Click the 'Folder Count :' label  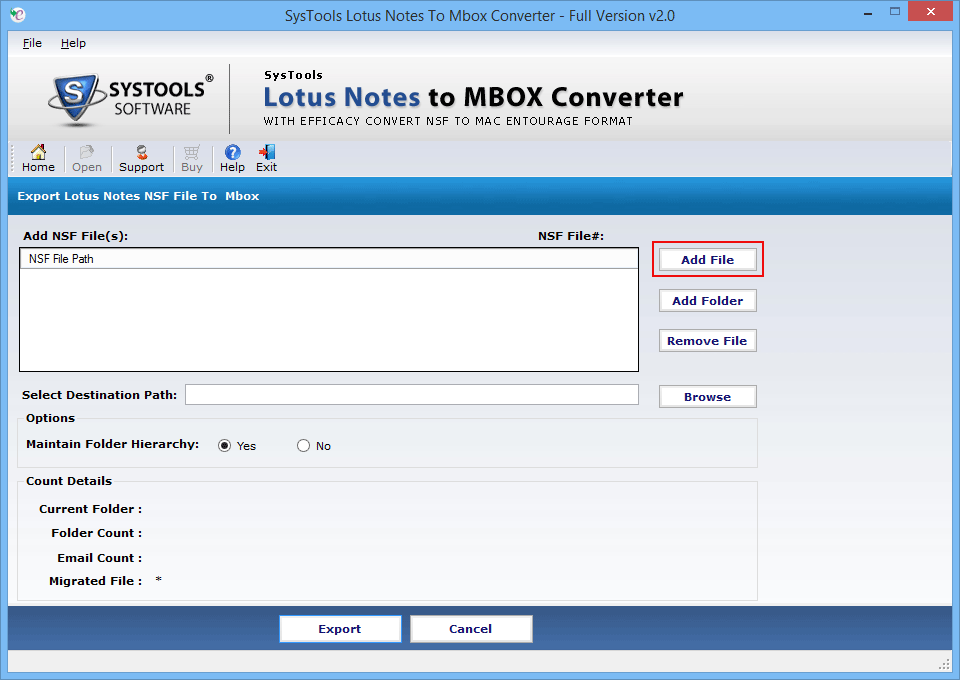[x=97, y=533]
